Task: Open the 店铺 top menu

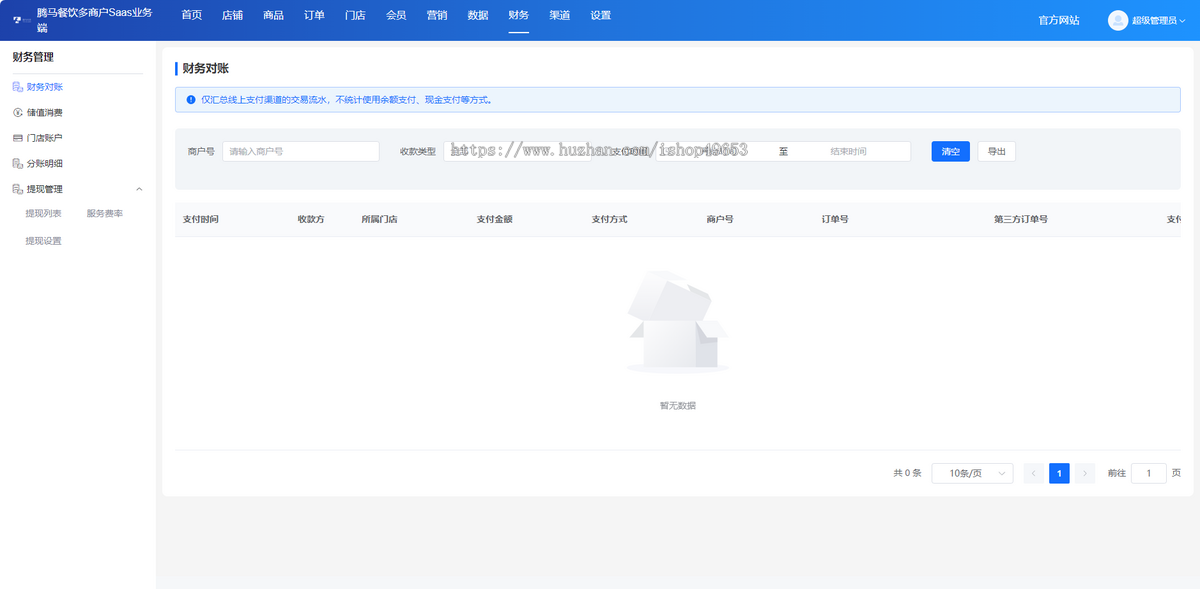Action: [x=232, y=15]
